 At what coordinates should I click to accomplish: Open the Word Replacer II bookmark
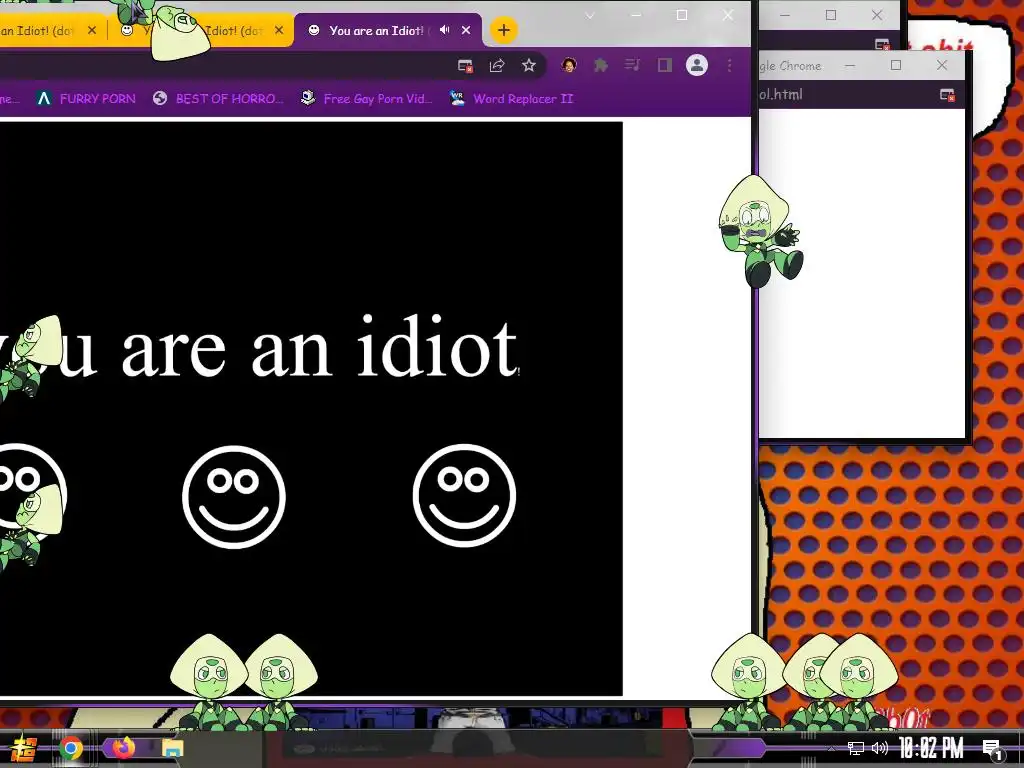point(511,99)
